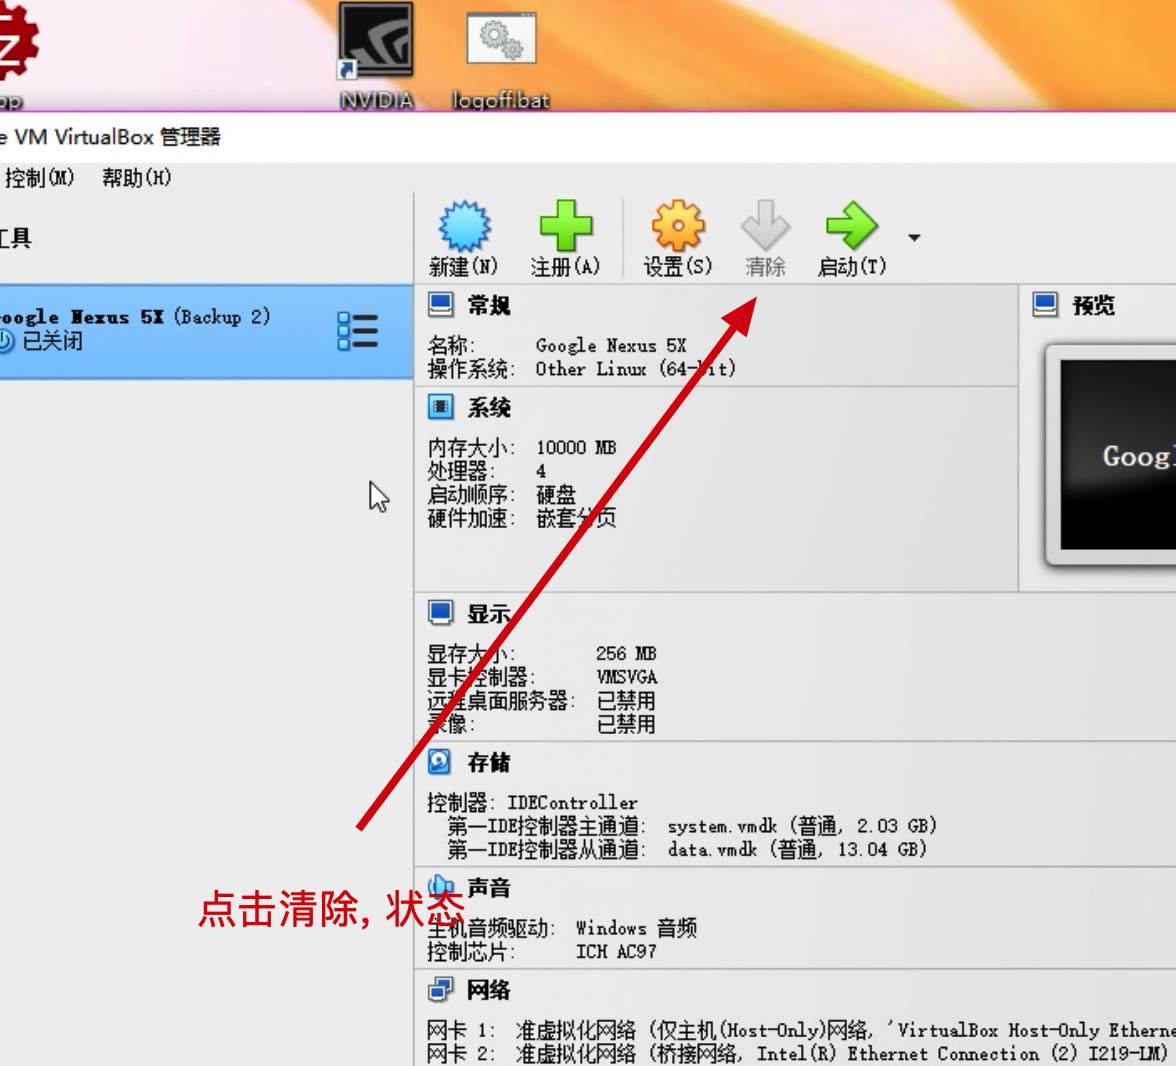This screenshot has width=1176, height=1066.
Task: Open the 声音 audio section header
Action: coord(489,887)
